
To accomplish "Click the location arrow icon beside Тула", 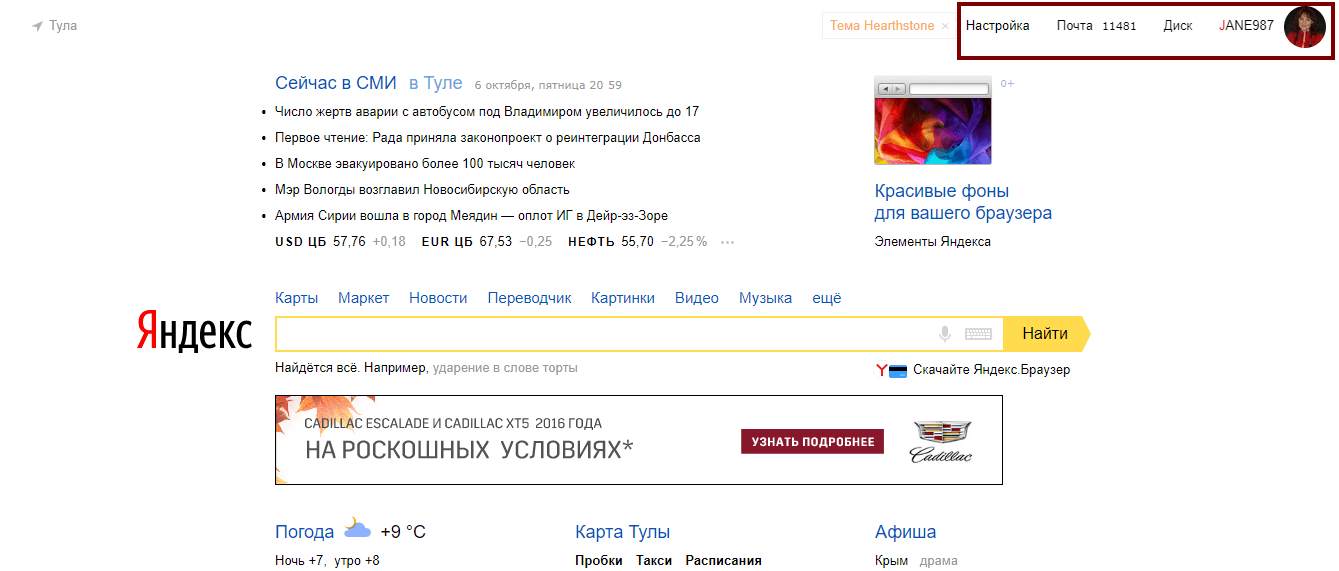I will click(x=37, y=26).
